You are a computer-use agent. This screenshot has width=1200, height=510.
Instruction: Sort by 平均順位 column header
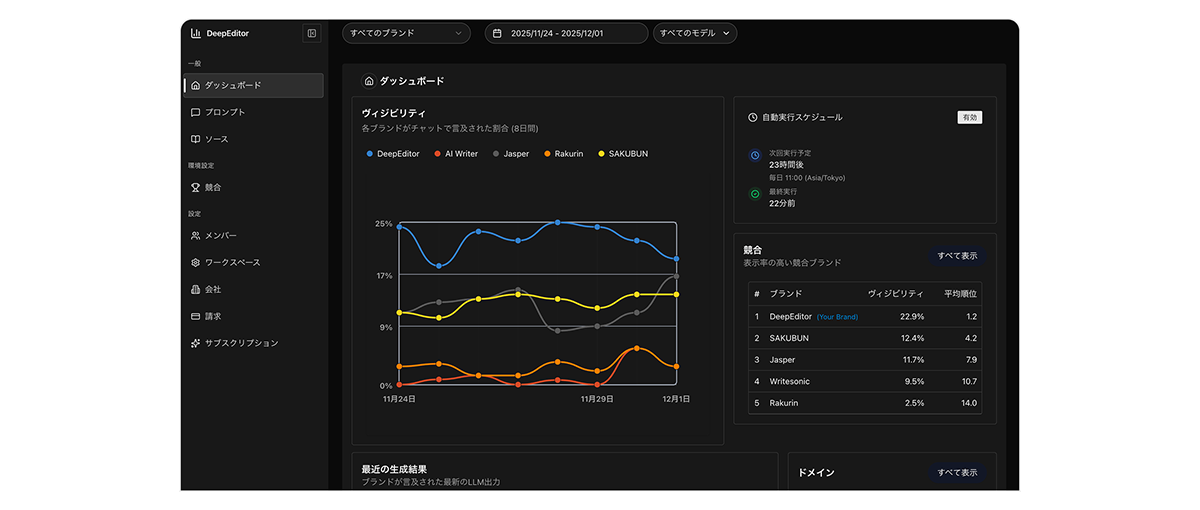960,294
